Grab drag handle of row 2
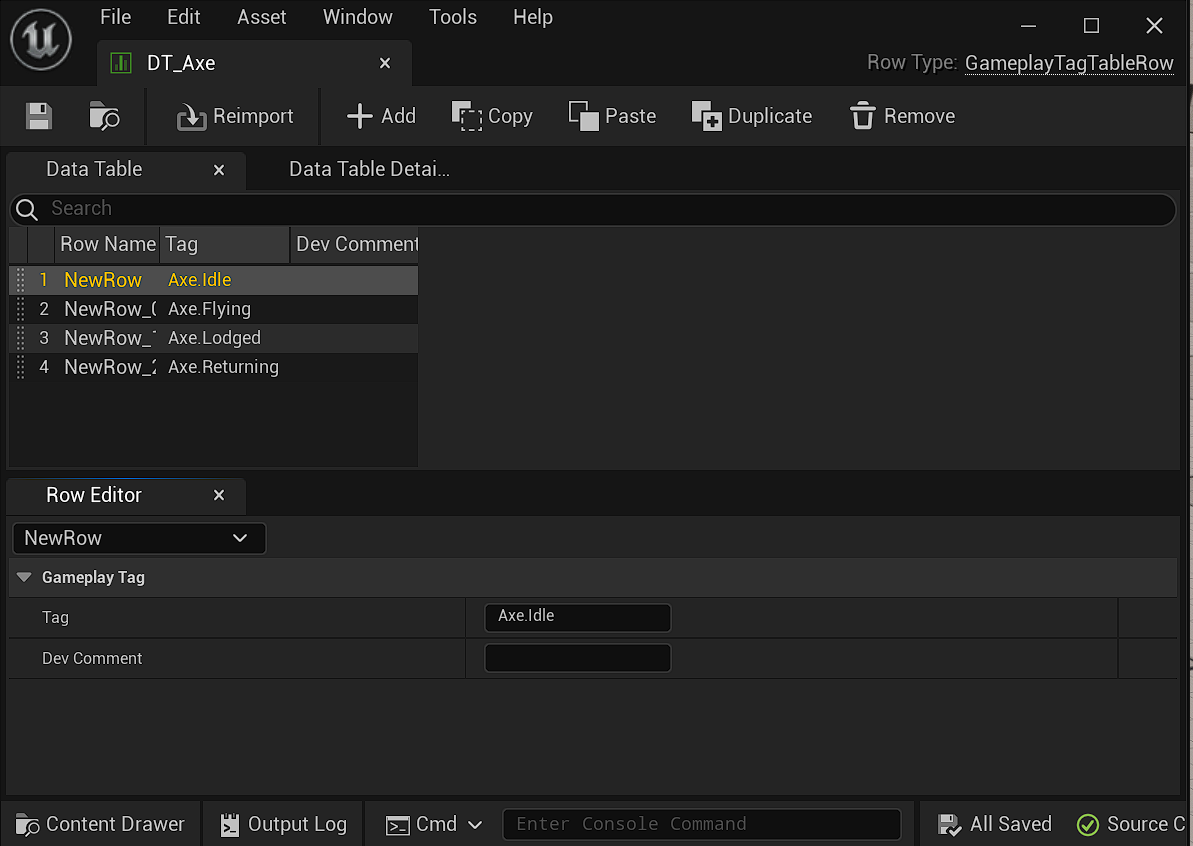This screenshot has width=1193, height=846. pyautogui.click(x=21, y=309)
